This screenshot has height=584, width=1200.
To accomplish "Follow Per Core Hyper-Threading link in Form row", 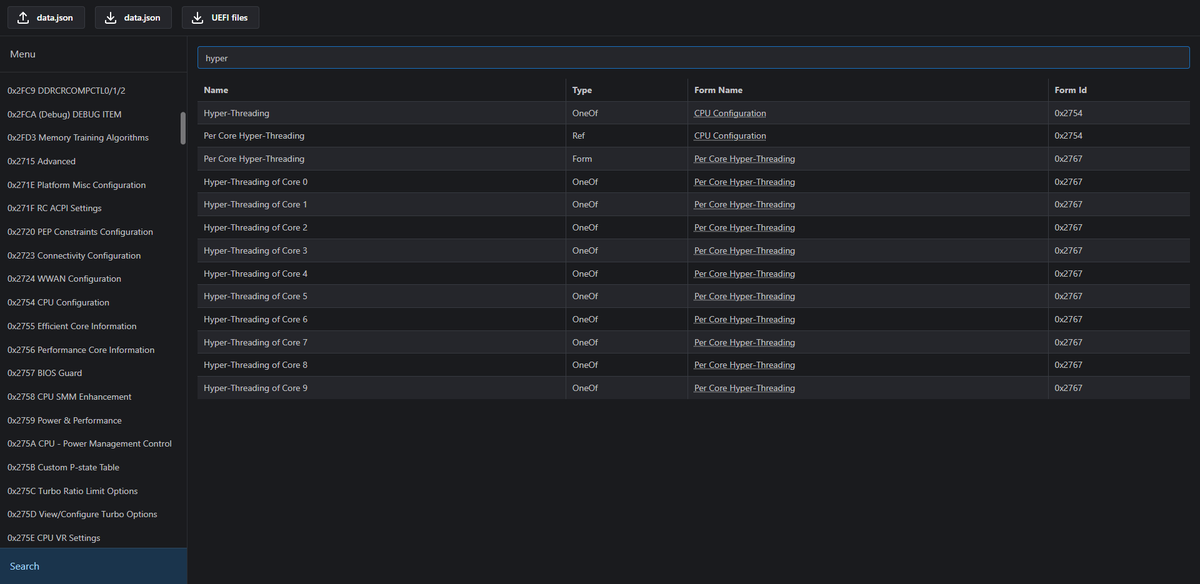I will point(745,159).
